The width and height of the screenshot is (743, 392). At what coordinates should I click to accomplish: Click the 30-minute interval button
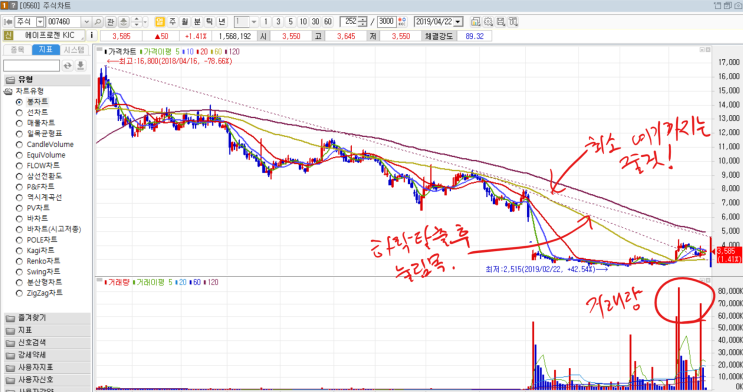[315, 22]
